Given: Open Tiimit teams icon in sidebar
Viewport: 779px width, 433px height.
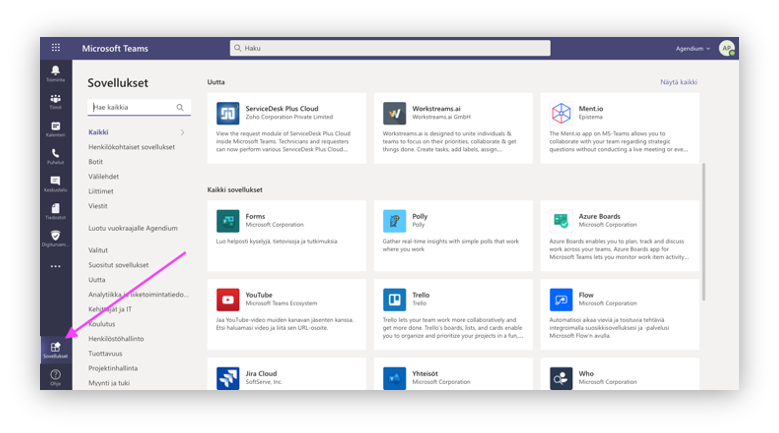Looking at the screenshot, I should (x=56, y=101).
